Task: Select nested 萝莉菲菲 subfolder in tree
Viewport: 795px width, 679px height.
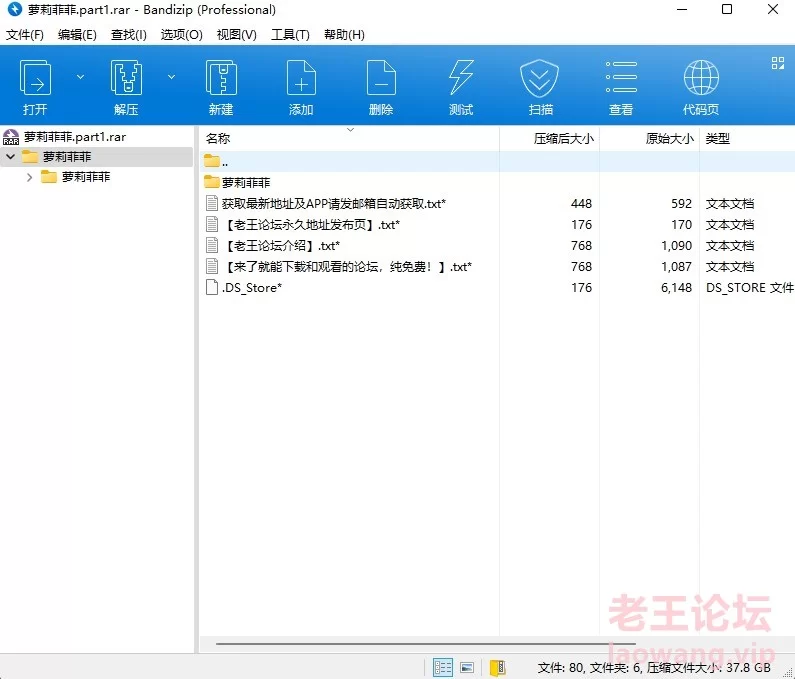Action: coord(86,177)
